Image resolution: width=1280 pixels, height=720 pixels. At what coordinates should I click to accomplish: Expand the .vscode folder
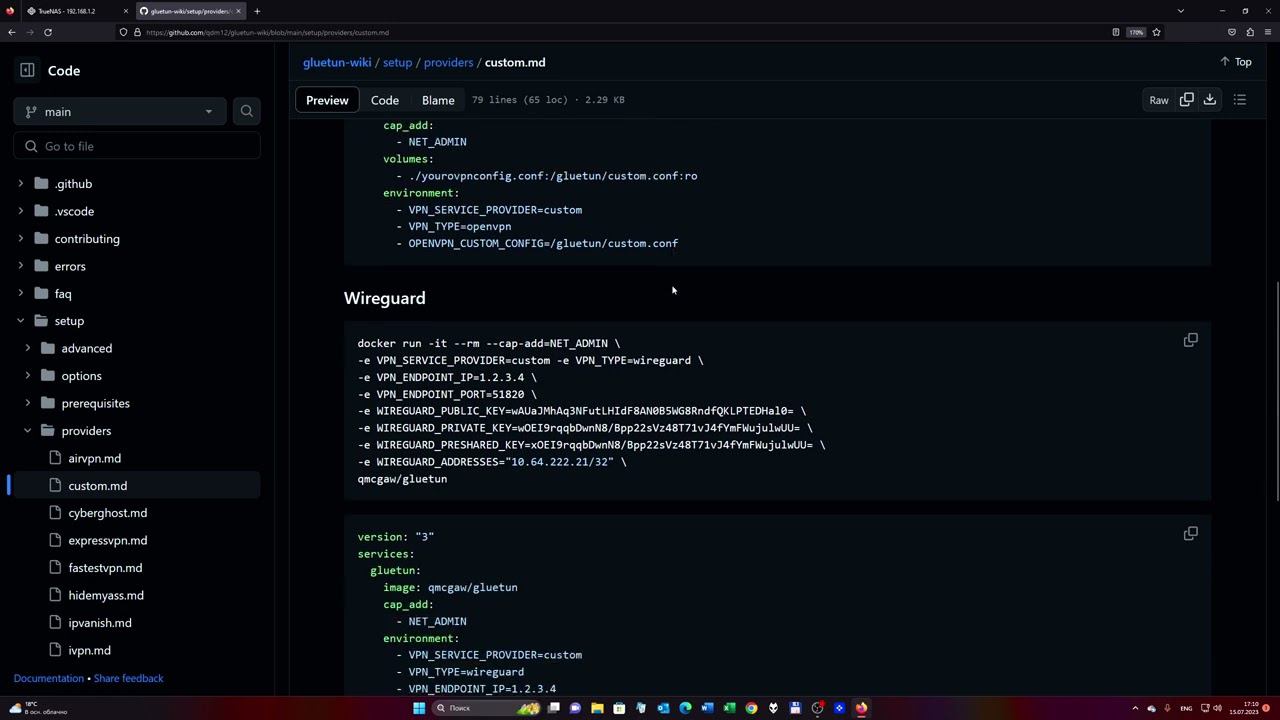(x=20, y=211)
